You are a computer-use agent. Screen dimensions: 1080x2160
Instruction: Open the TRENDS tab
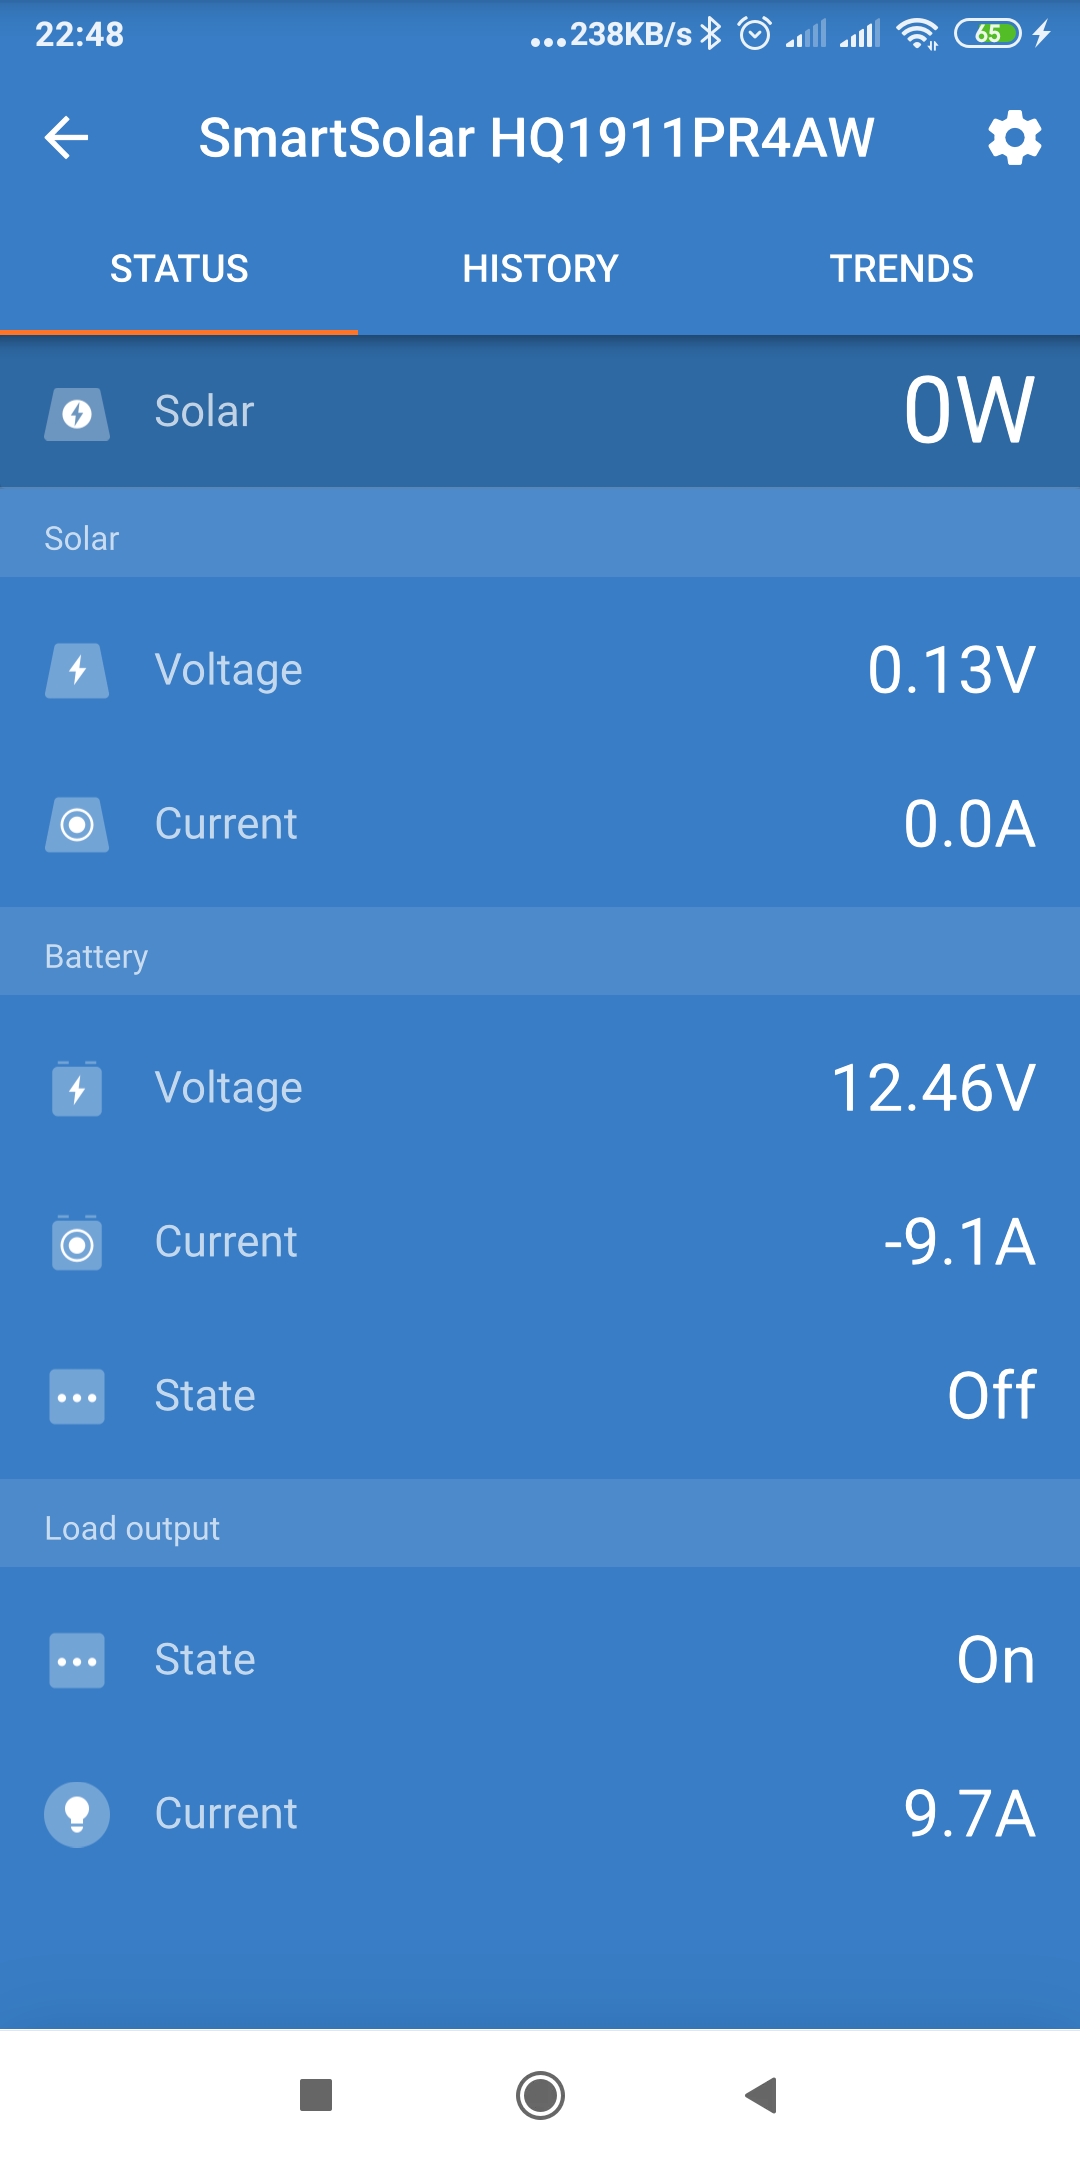pyautogui.click(x=901, y=269)
